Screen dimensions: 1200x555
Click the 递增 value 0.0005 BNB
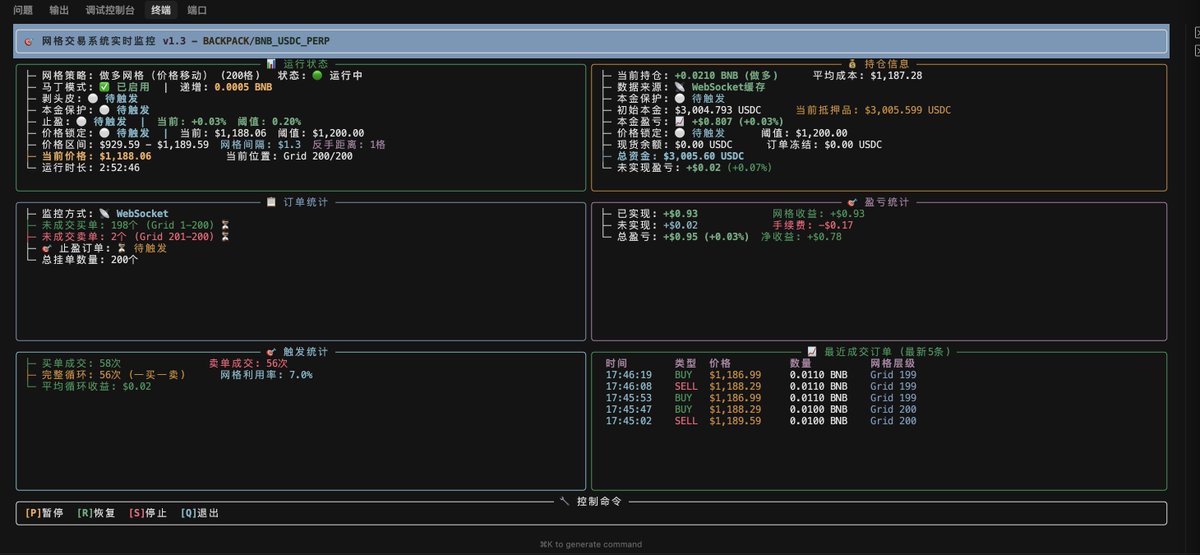click(244, 87)
